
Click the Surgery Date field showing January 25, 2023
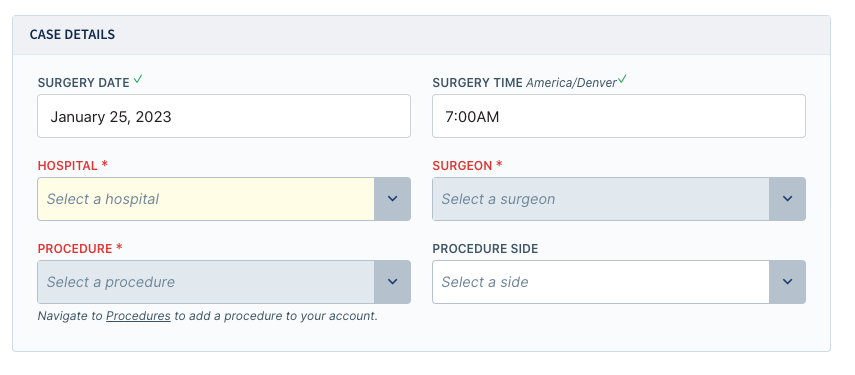point(224,116)
